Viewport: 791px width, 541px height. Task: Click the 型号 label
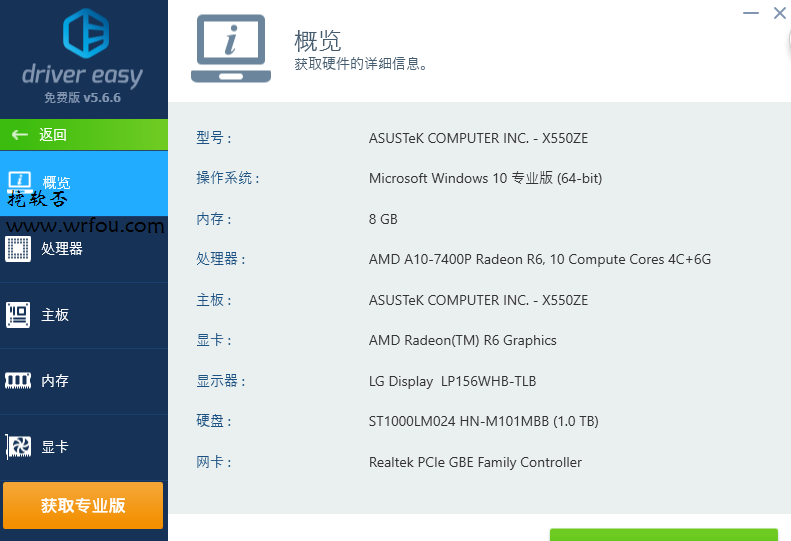click(x=214, y=137)
